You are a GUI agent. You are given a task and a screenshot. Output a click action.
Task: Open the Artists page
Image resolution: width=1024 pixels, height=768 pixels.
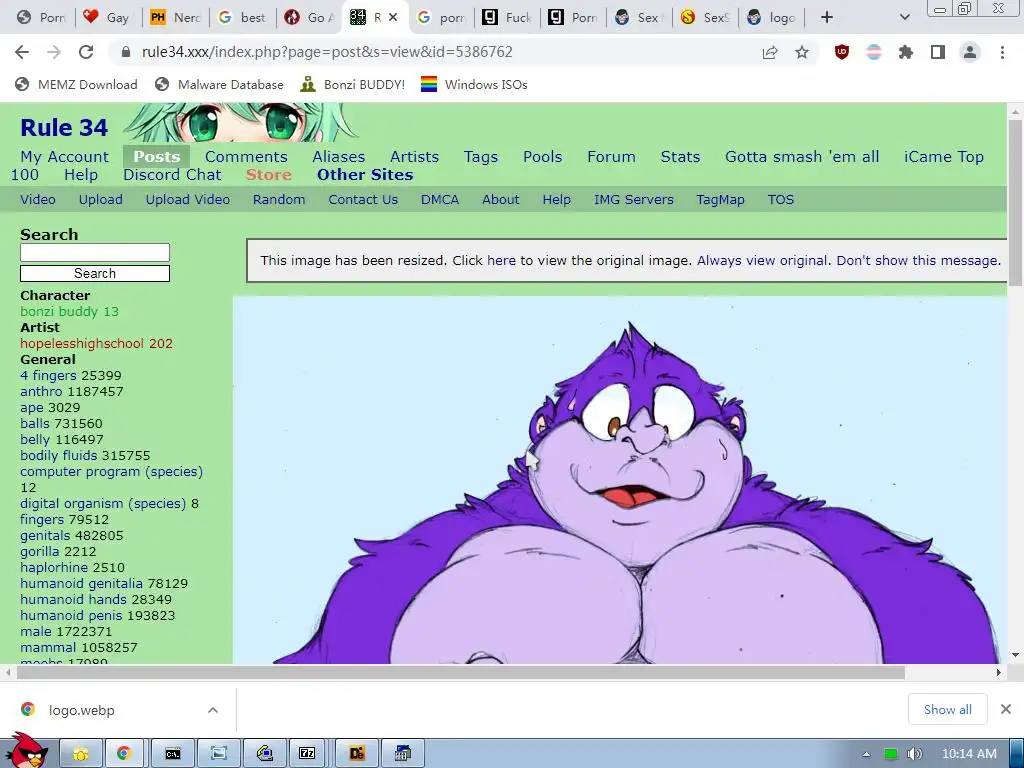tap(415, 157)
